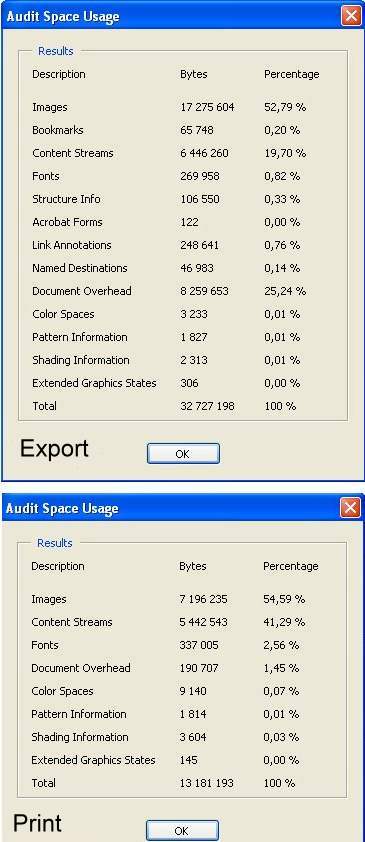365x842 pixels.
Task: Close the upper Audit Space Usage dialog
Action: pyautogui.click(x=351, y=16)
